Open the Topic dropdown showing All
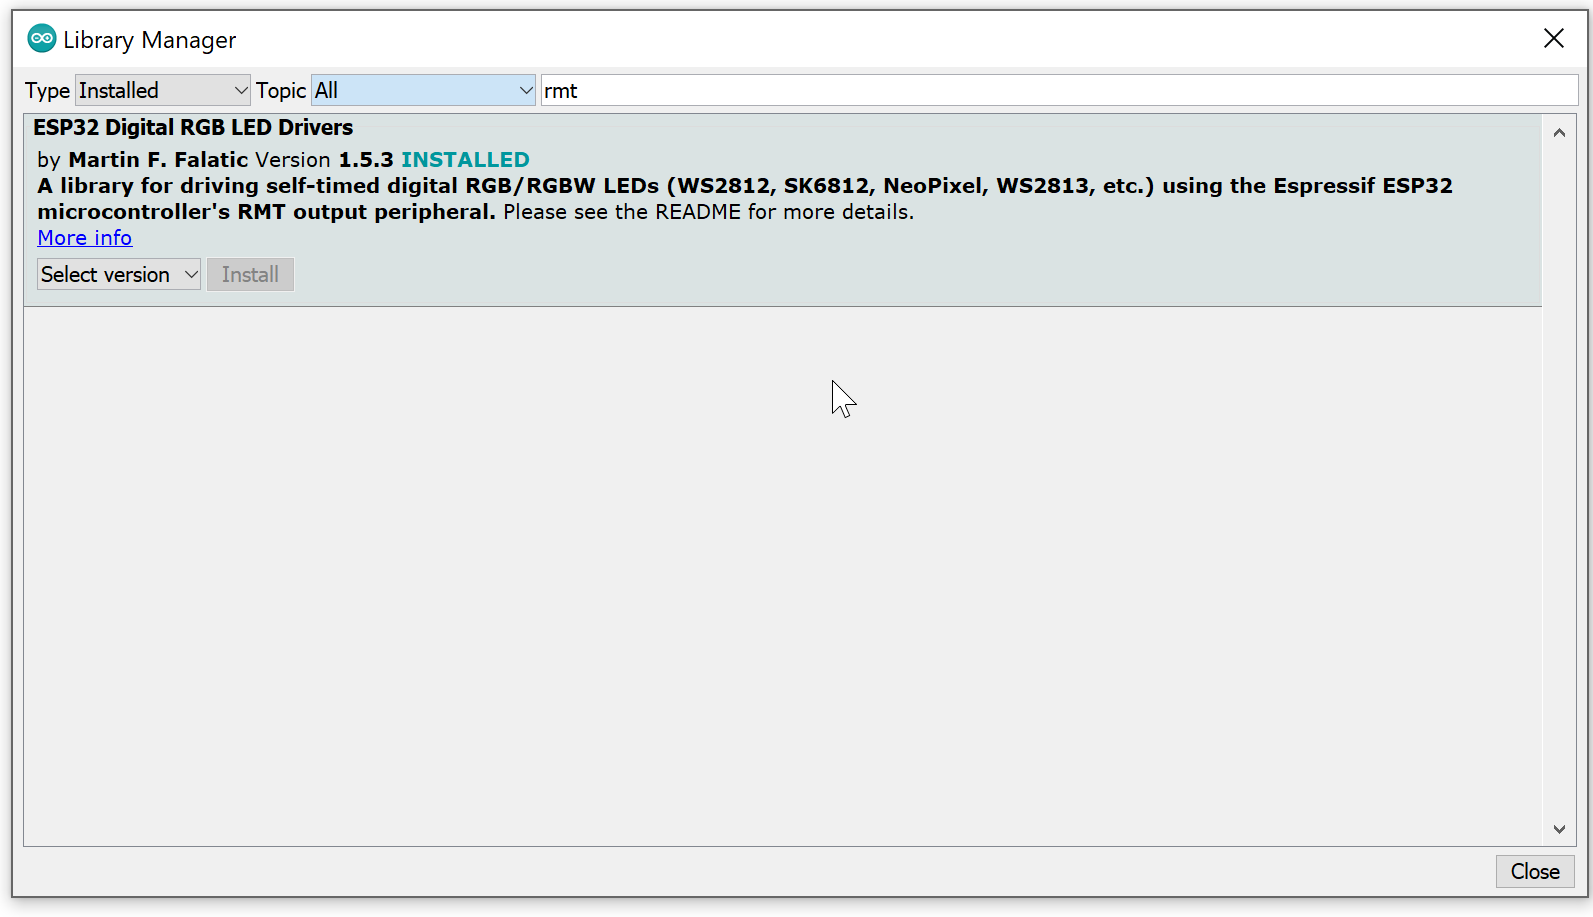The height and width of the screenshot is (917, 1593). pos(423,90)
